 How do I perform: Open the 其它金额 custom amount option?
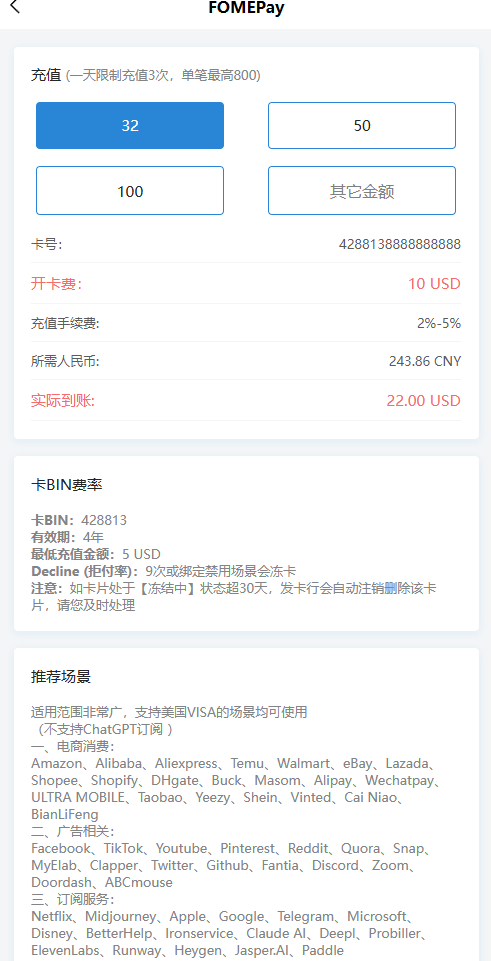[362, 191]
